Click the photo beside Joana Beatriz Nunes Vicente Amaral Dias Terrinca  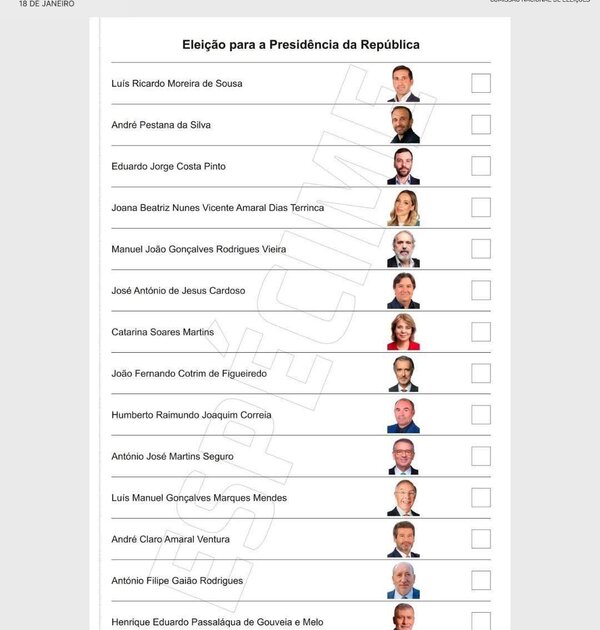(x=404, y=208)
